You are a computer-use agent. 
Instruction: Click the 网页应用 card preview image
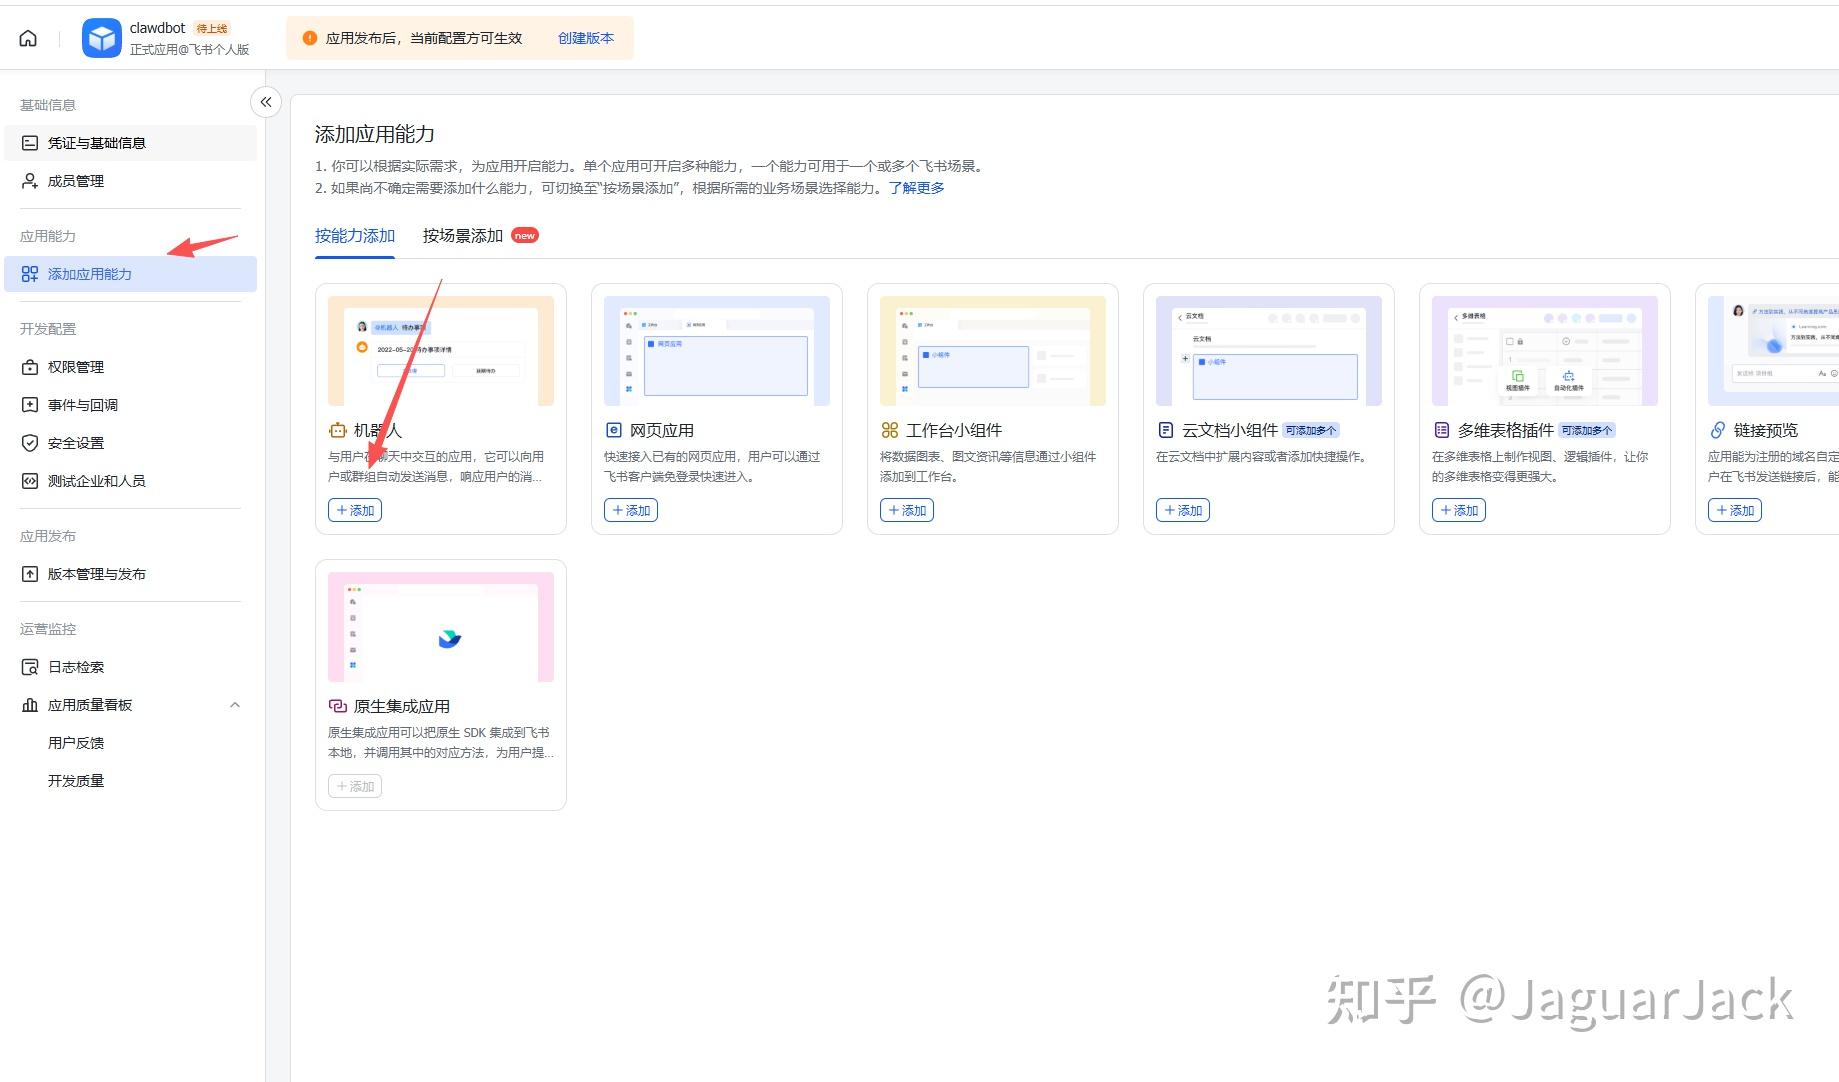[717, 351]
